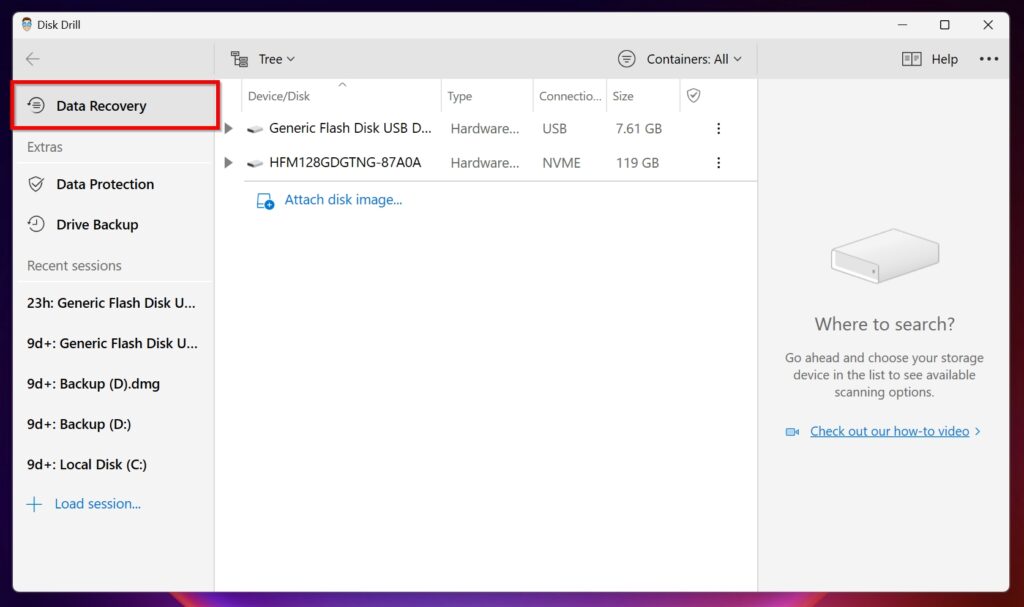Click the shield column header icon
Viewport: 1024px width, 607px height.
[x=693, y=95]
